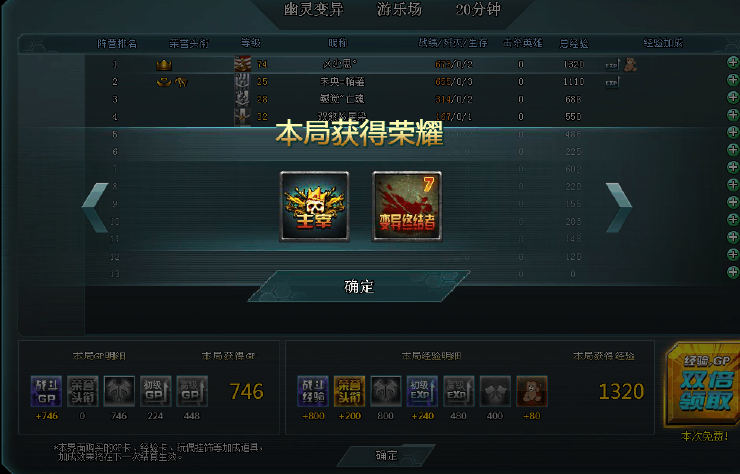Click the gold crown icon in the rank 1 row
The width and height of the screenshot is (740, 474).
[164, 64]
